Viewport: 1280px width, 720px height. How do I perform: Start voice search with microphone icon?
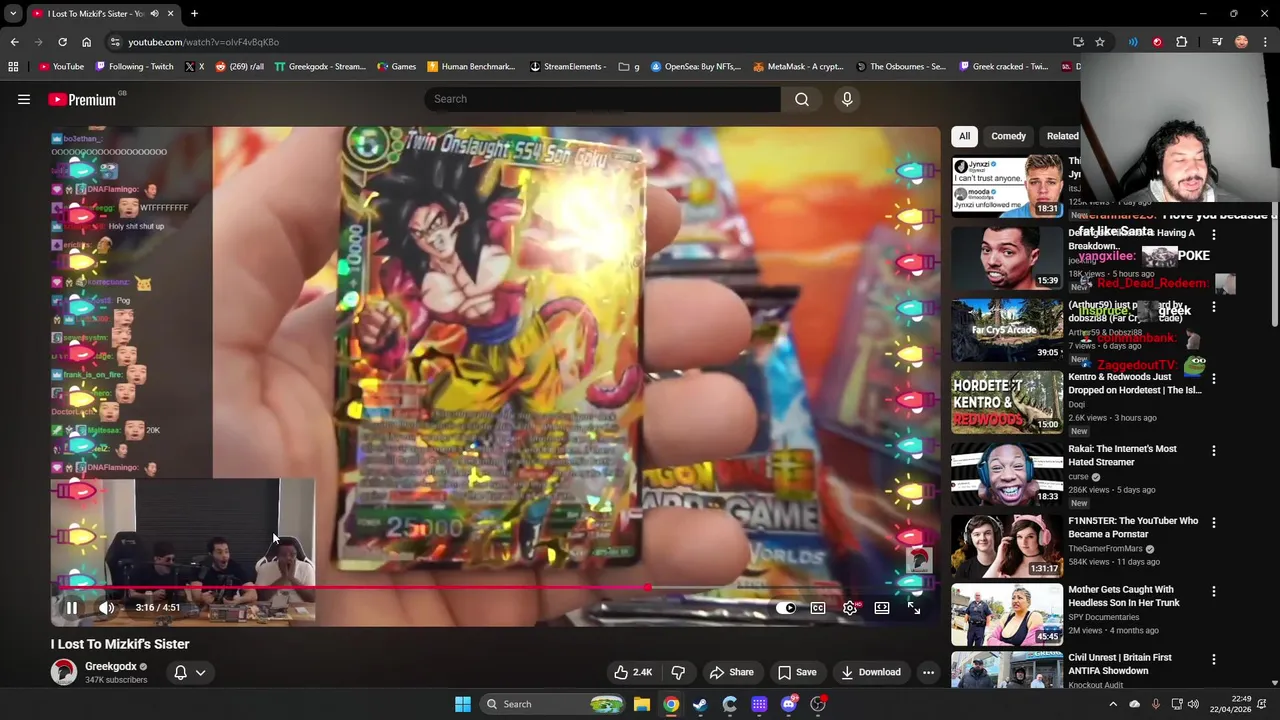pos(847,99)
